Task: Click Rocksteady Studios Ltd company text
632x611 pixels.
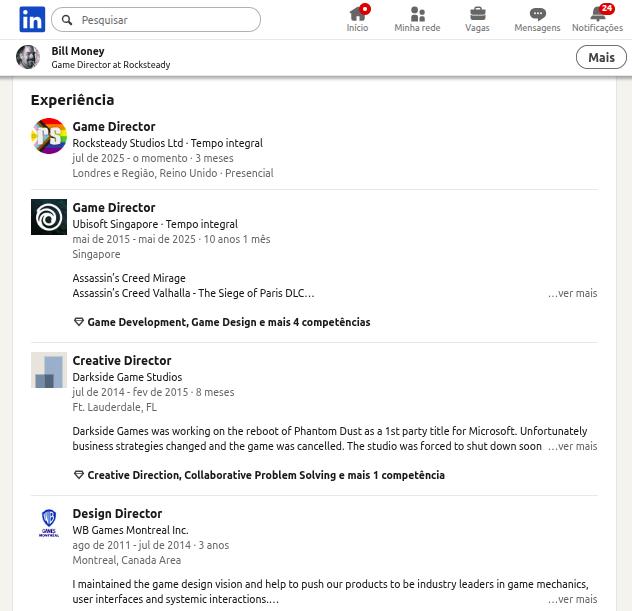Action: click(128, 143)
